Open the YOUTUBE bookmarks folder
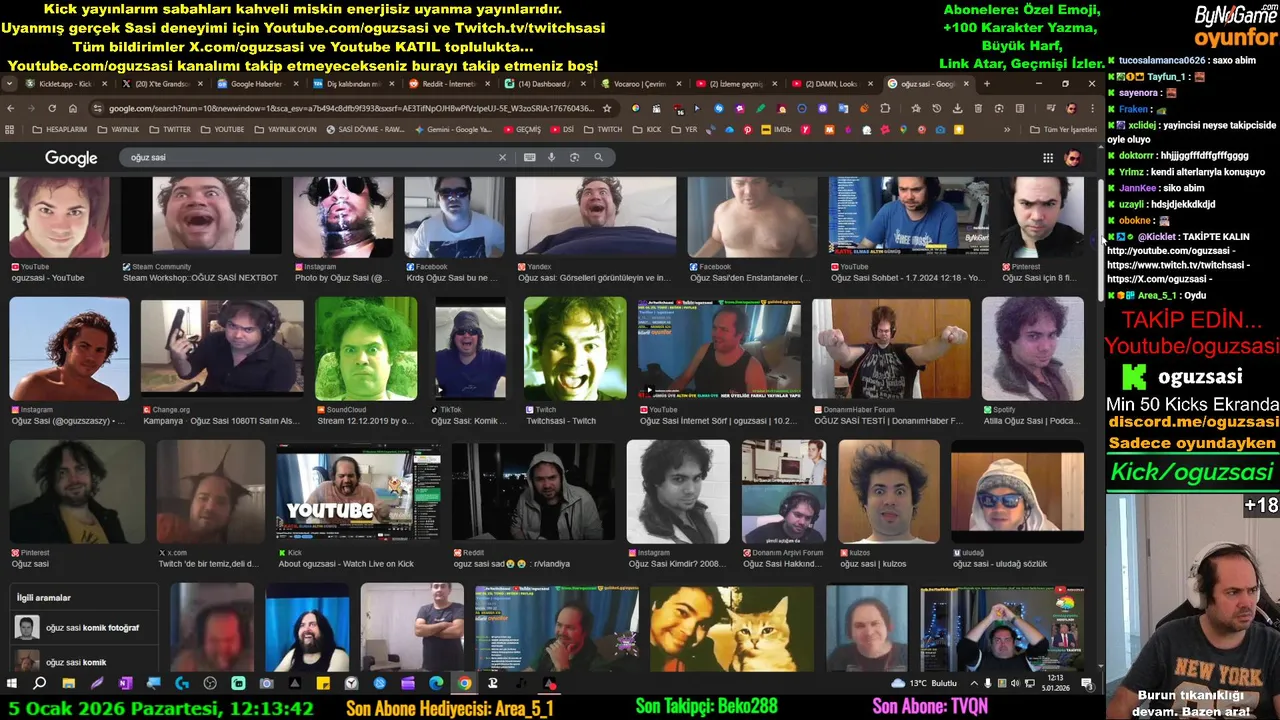Viewport: 1280px width, 720px height. [222, 129]
